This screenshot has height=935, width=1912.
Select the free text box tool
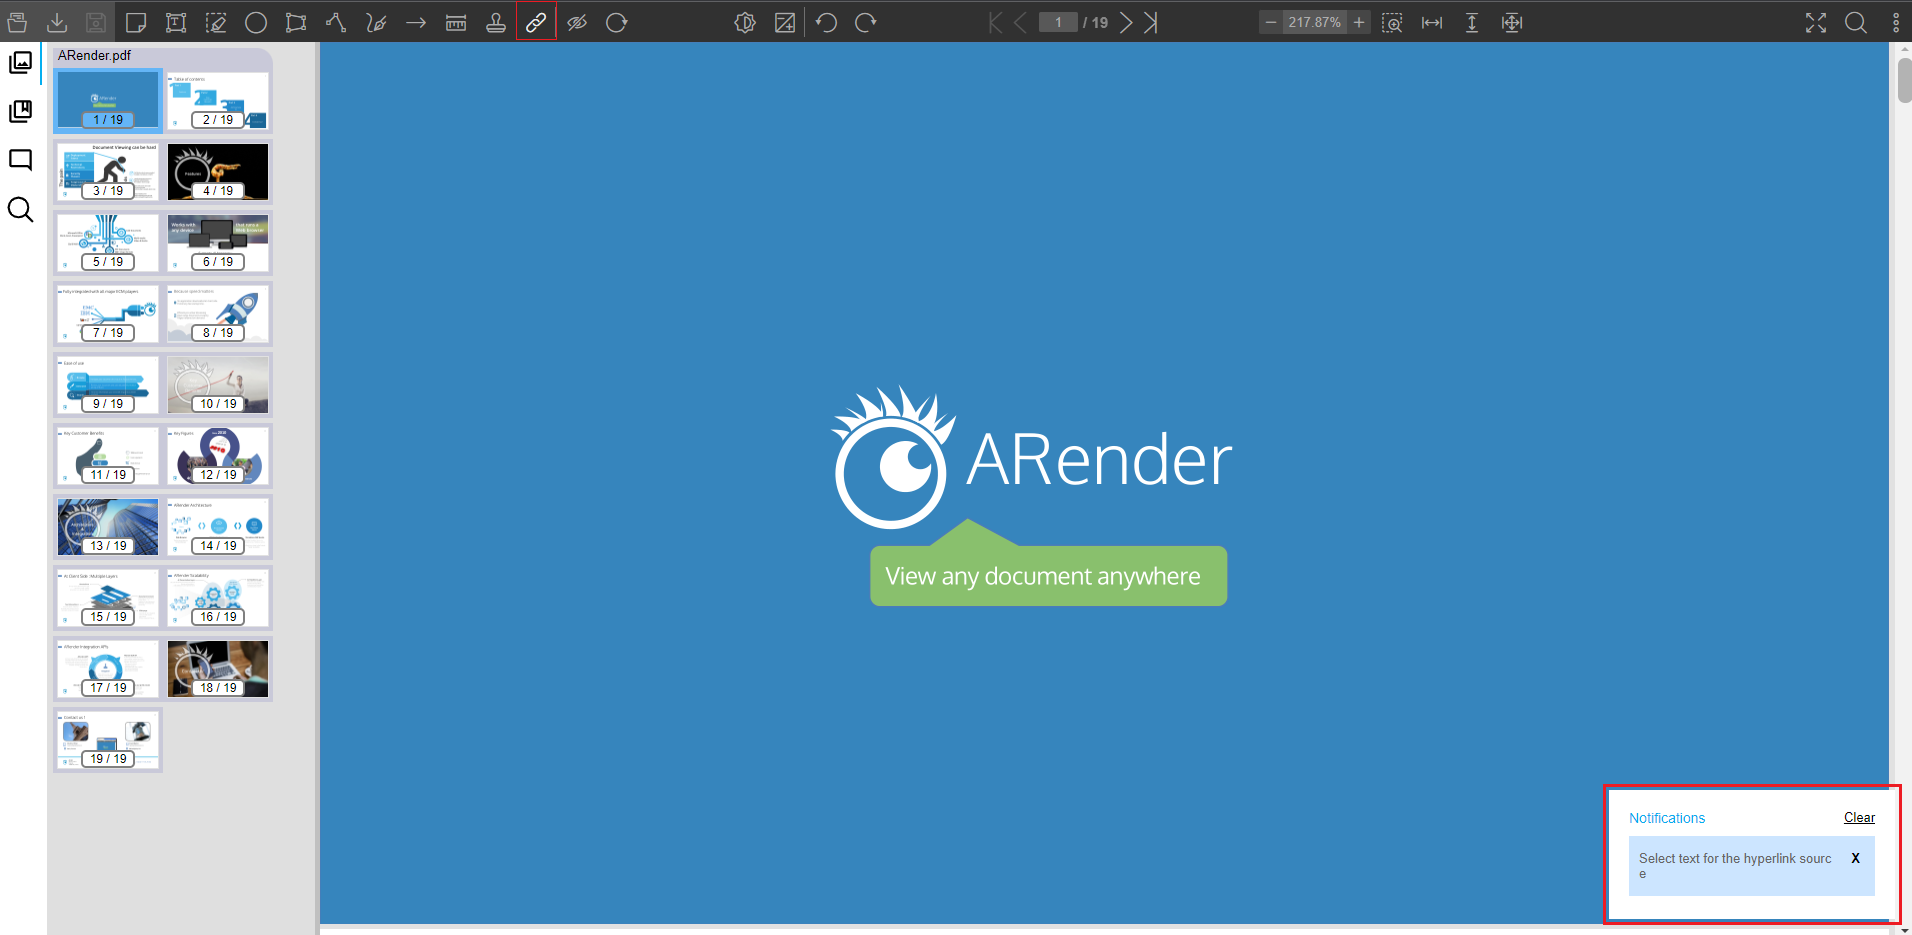(x=176, y=22)
